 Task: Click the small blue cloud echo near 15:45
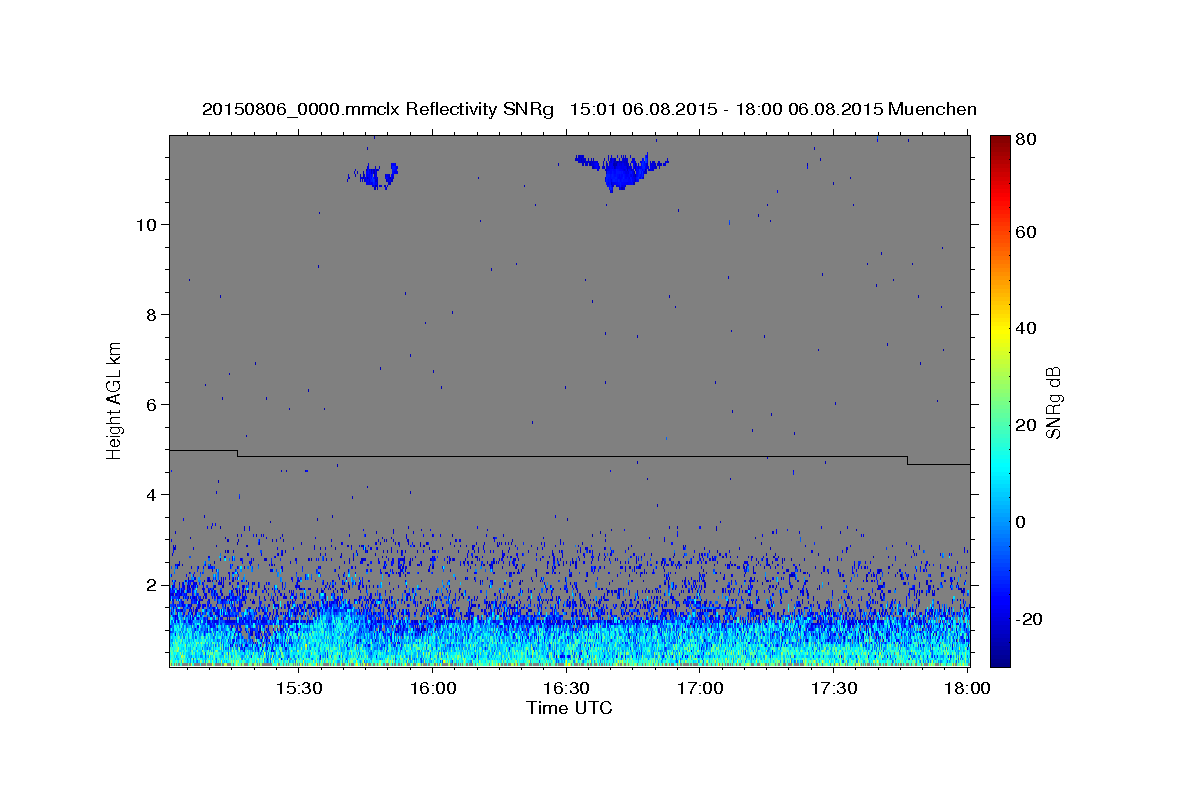[x=375, y=176]
